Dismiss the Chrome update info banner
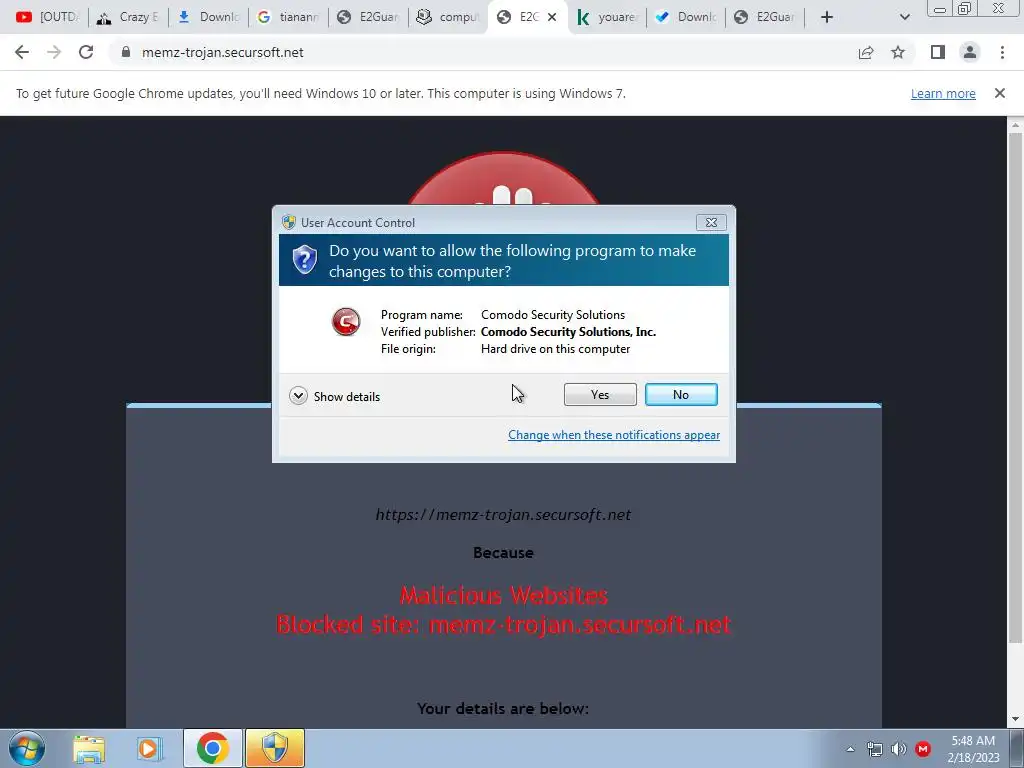The height and width of the screenshot is (768, 1024). pyautogui.click(x=1000, y=93)
